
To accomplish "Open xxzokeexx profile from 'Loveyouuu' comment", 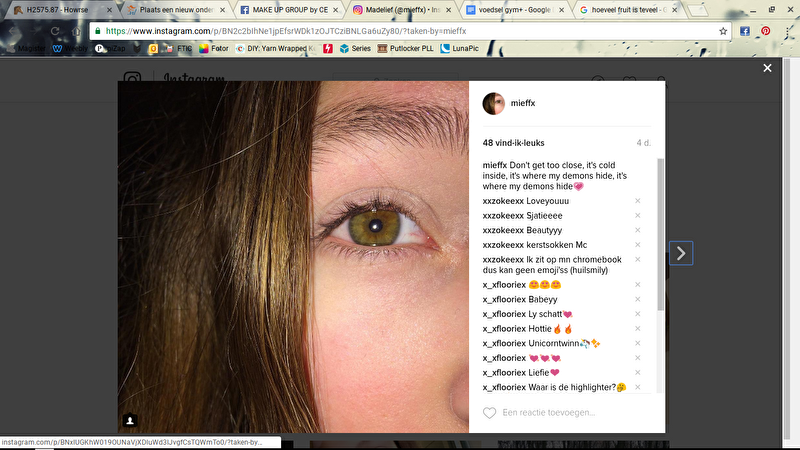I will [503, 201].
